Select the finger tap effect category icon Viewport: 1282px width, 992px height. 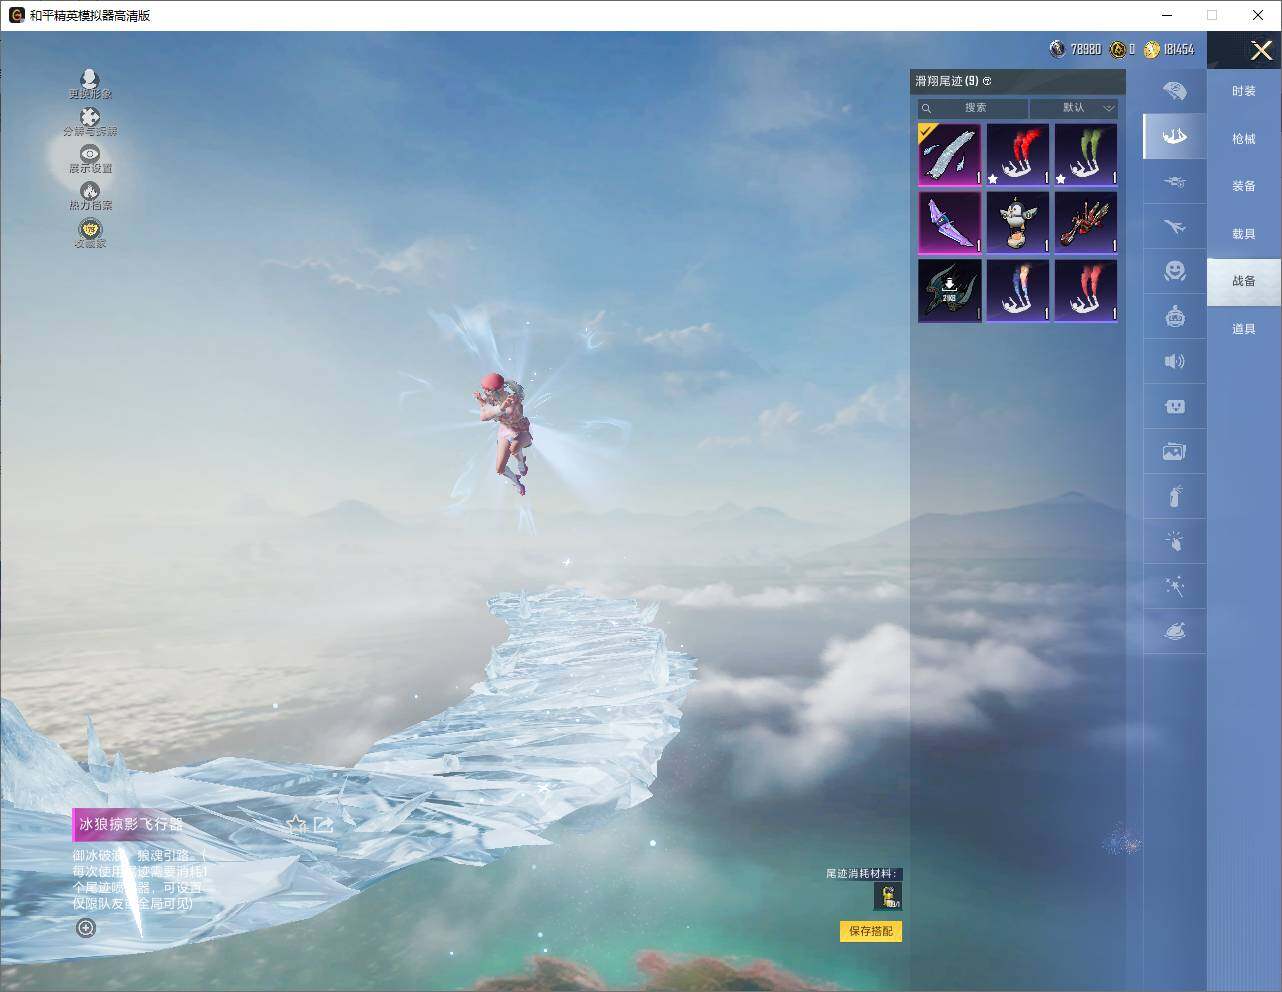1175,541
